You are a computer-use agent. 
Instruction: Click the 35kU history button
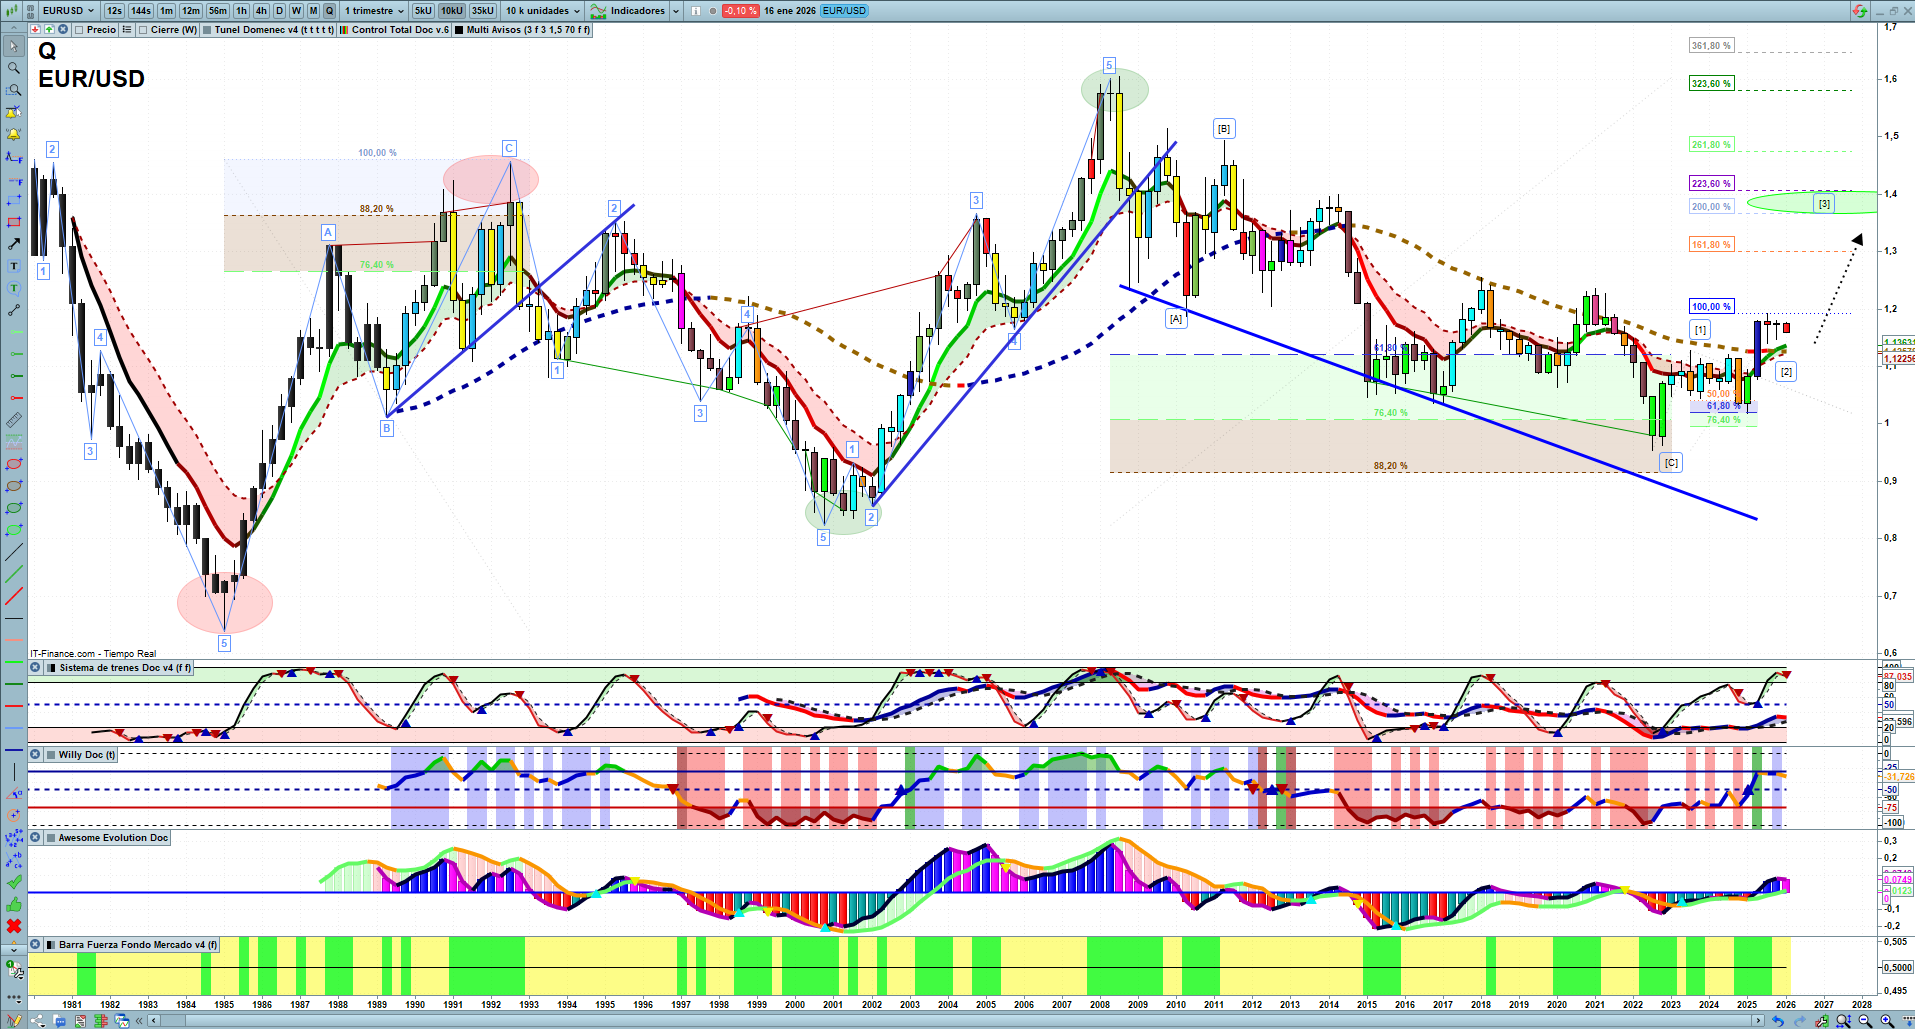pos(483,11)
